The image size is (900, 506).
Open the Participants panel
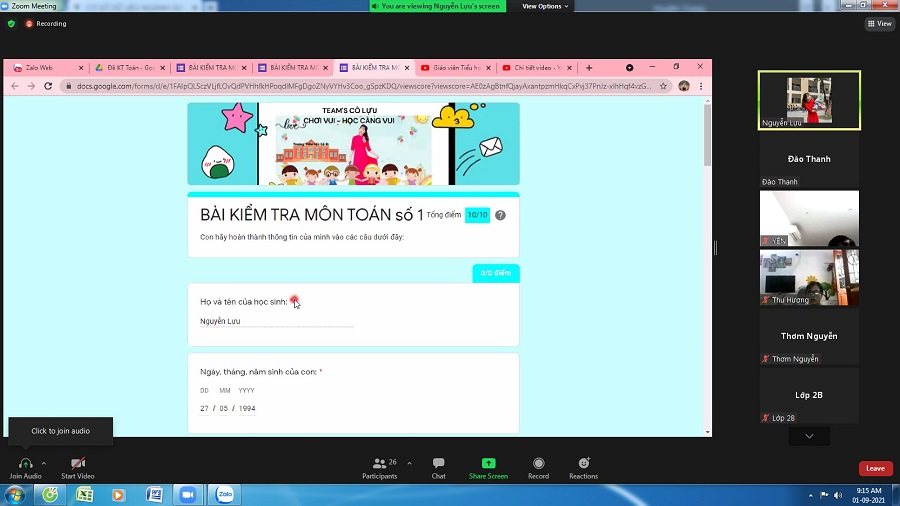click(379, 463)
